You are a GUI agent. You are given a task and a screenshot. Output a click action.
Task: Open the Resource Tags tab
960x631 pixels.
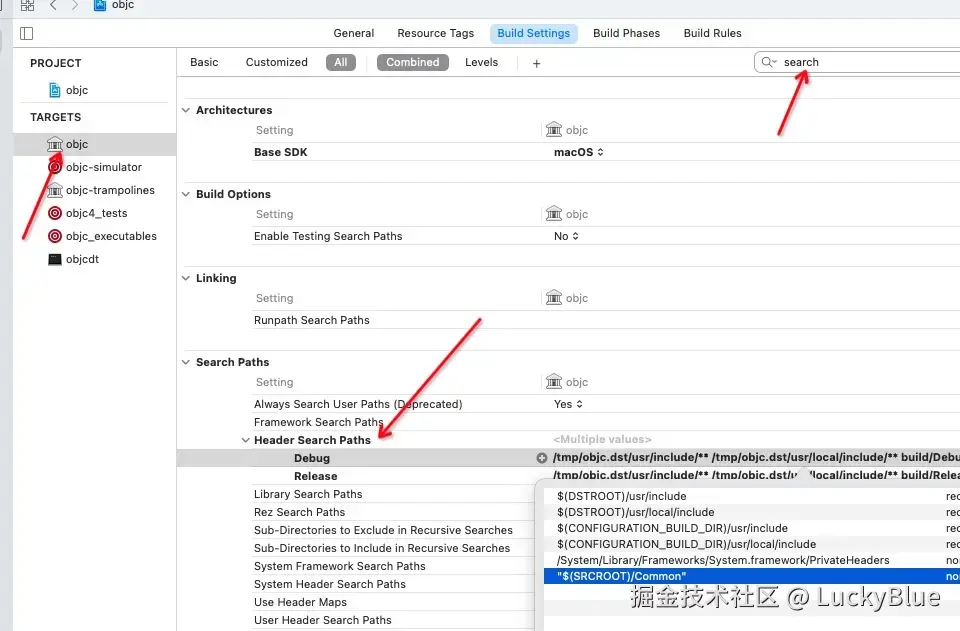click(x=435, y=33)
